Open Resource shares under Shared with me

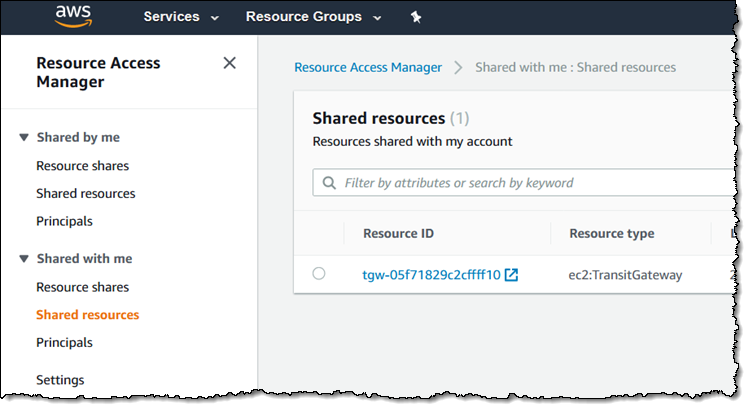pyautogui.click(x=82, y=287)
